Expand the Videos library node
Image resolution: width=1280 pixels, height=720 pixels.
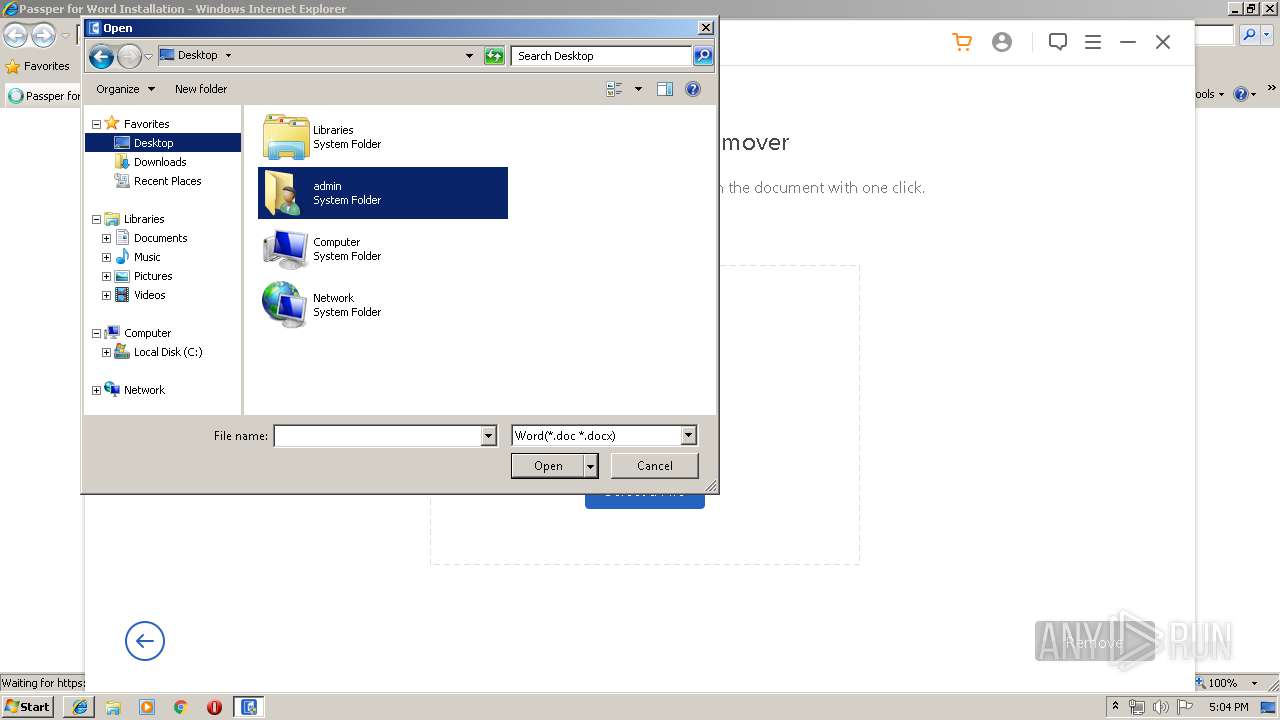[x=106, y=295]
